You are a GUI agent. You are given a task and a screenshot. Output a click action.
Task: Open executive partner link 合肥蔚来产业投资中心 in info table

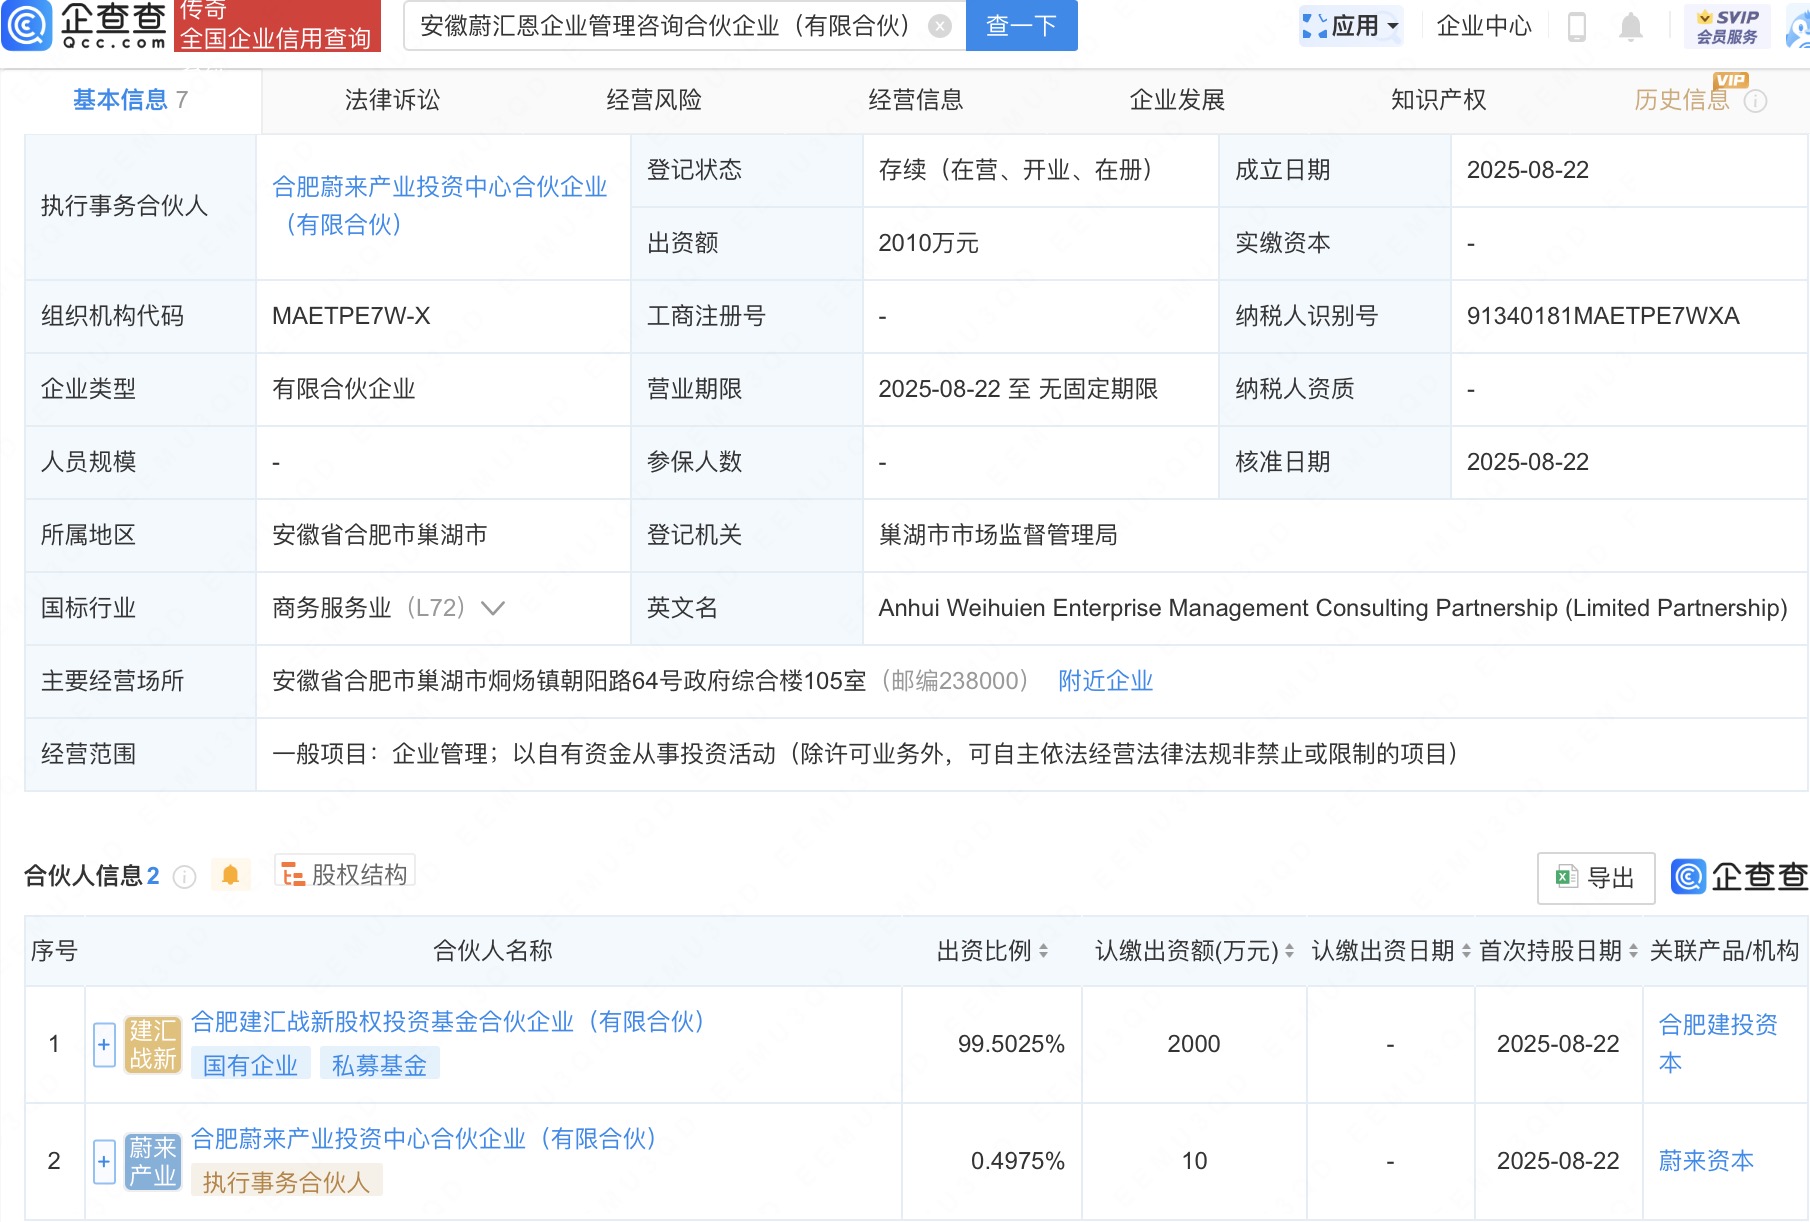(440, 206)
